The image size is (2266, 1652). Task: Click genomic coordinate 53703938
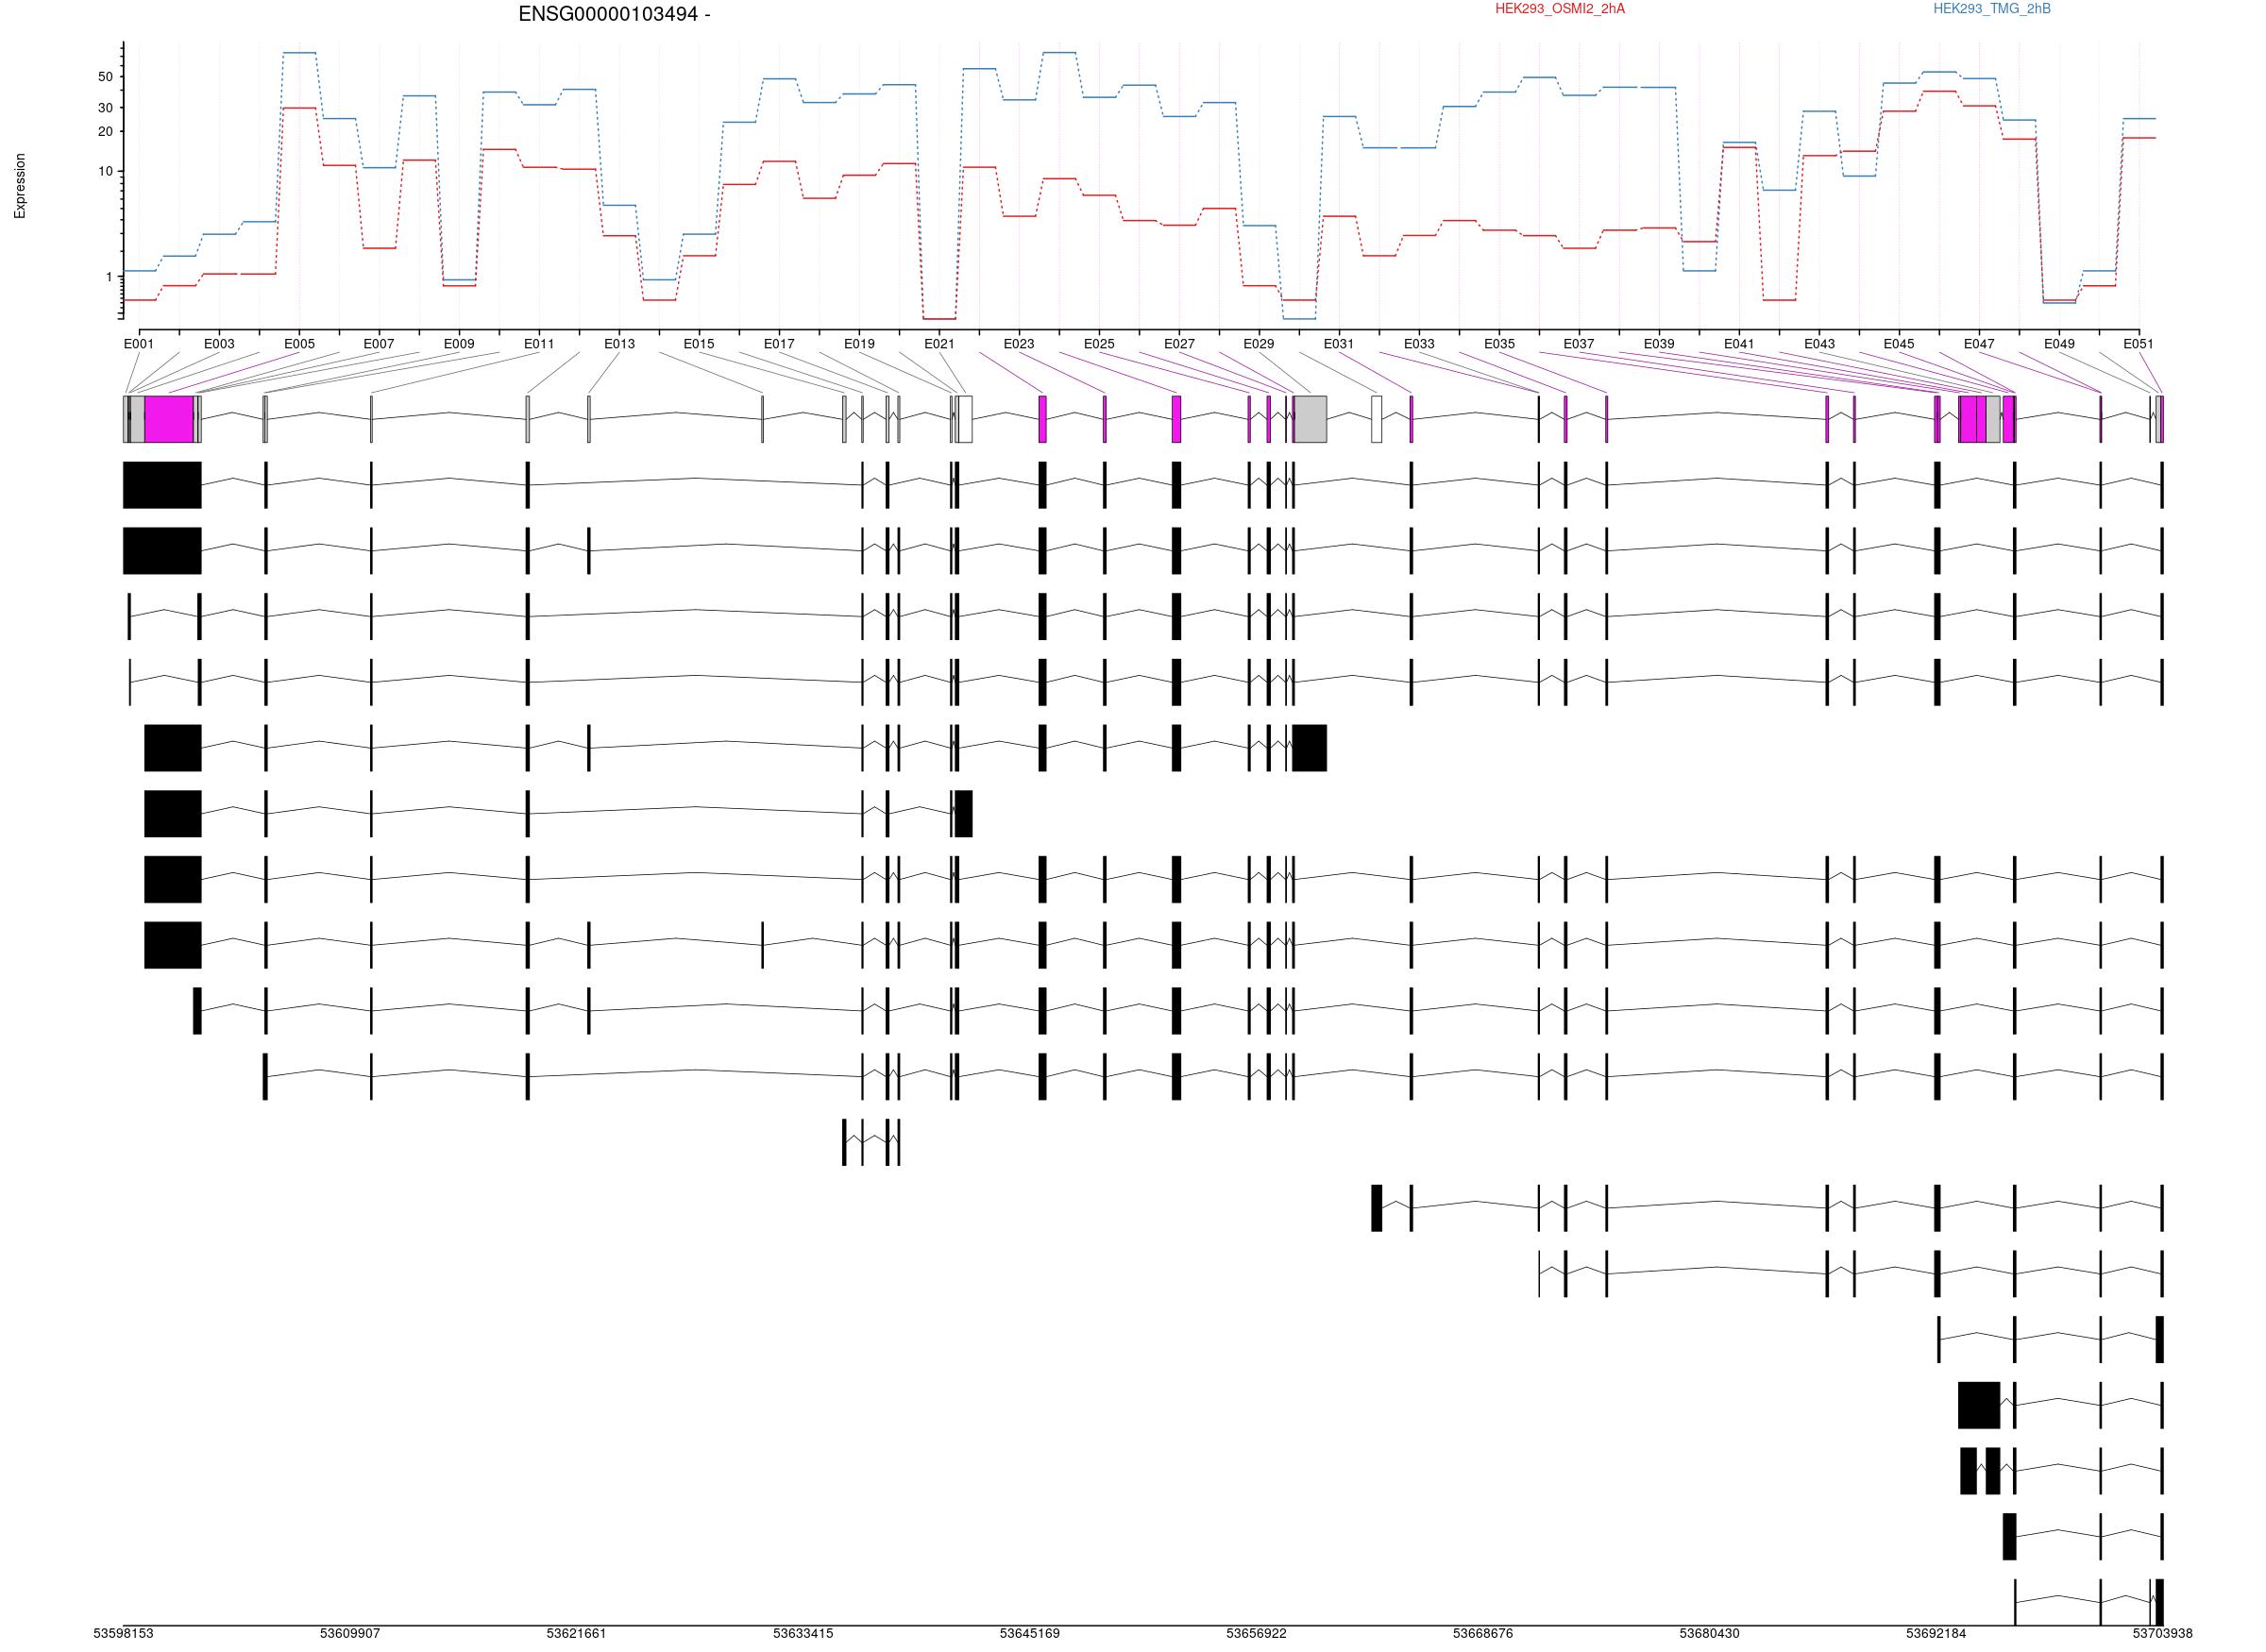coord(2163,1634)
